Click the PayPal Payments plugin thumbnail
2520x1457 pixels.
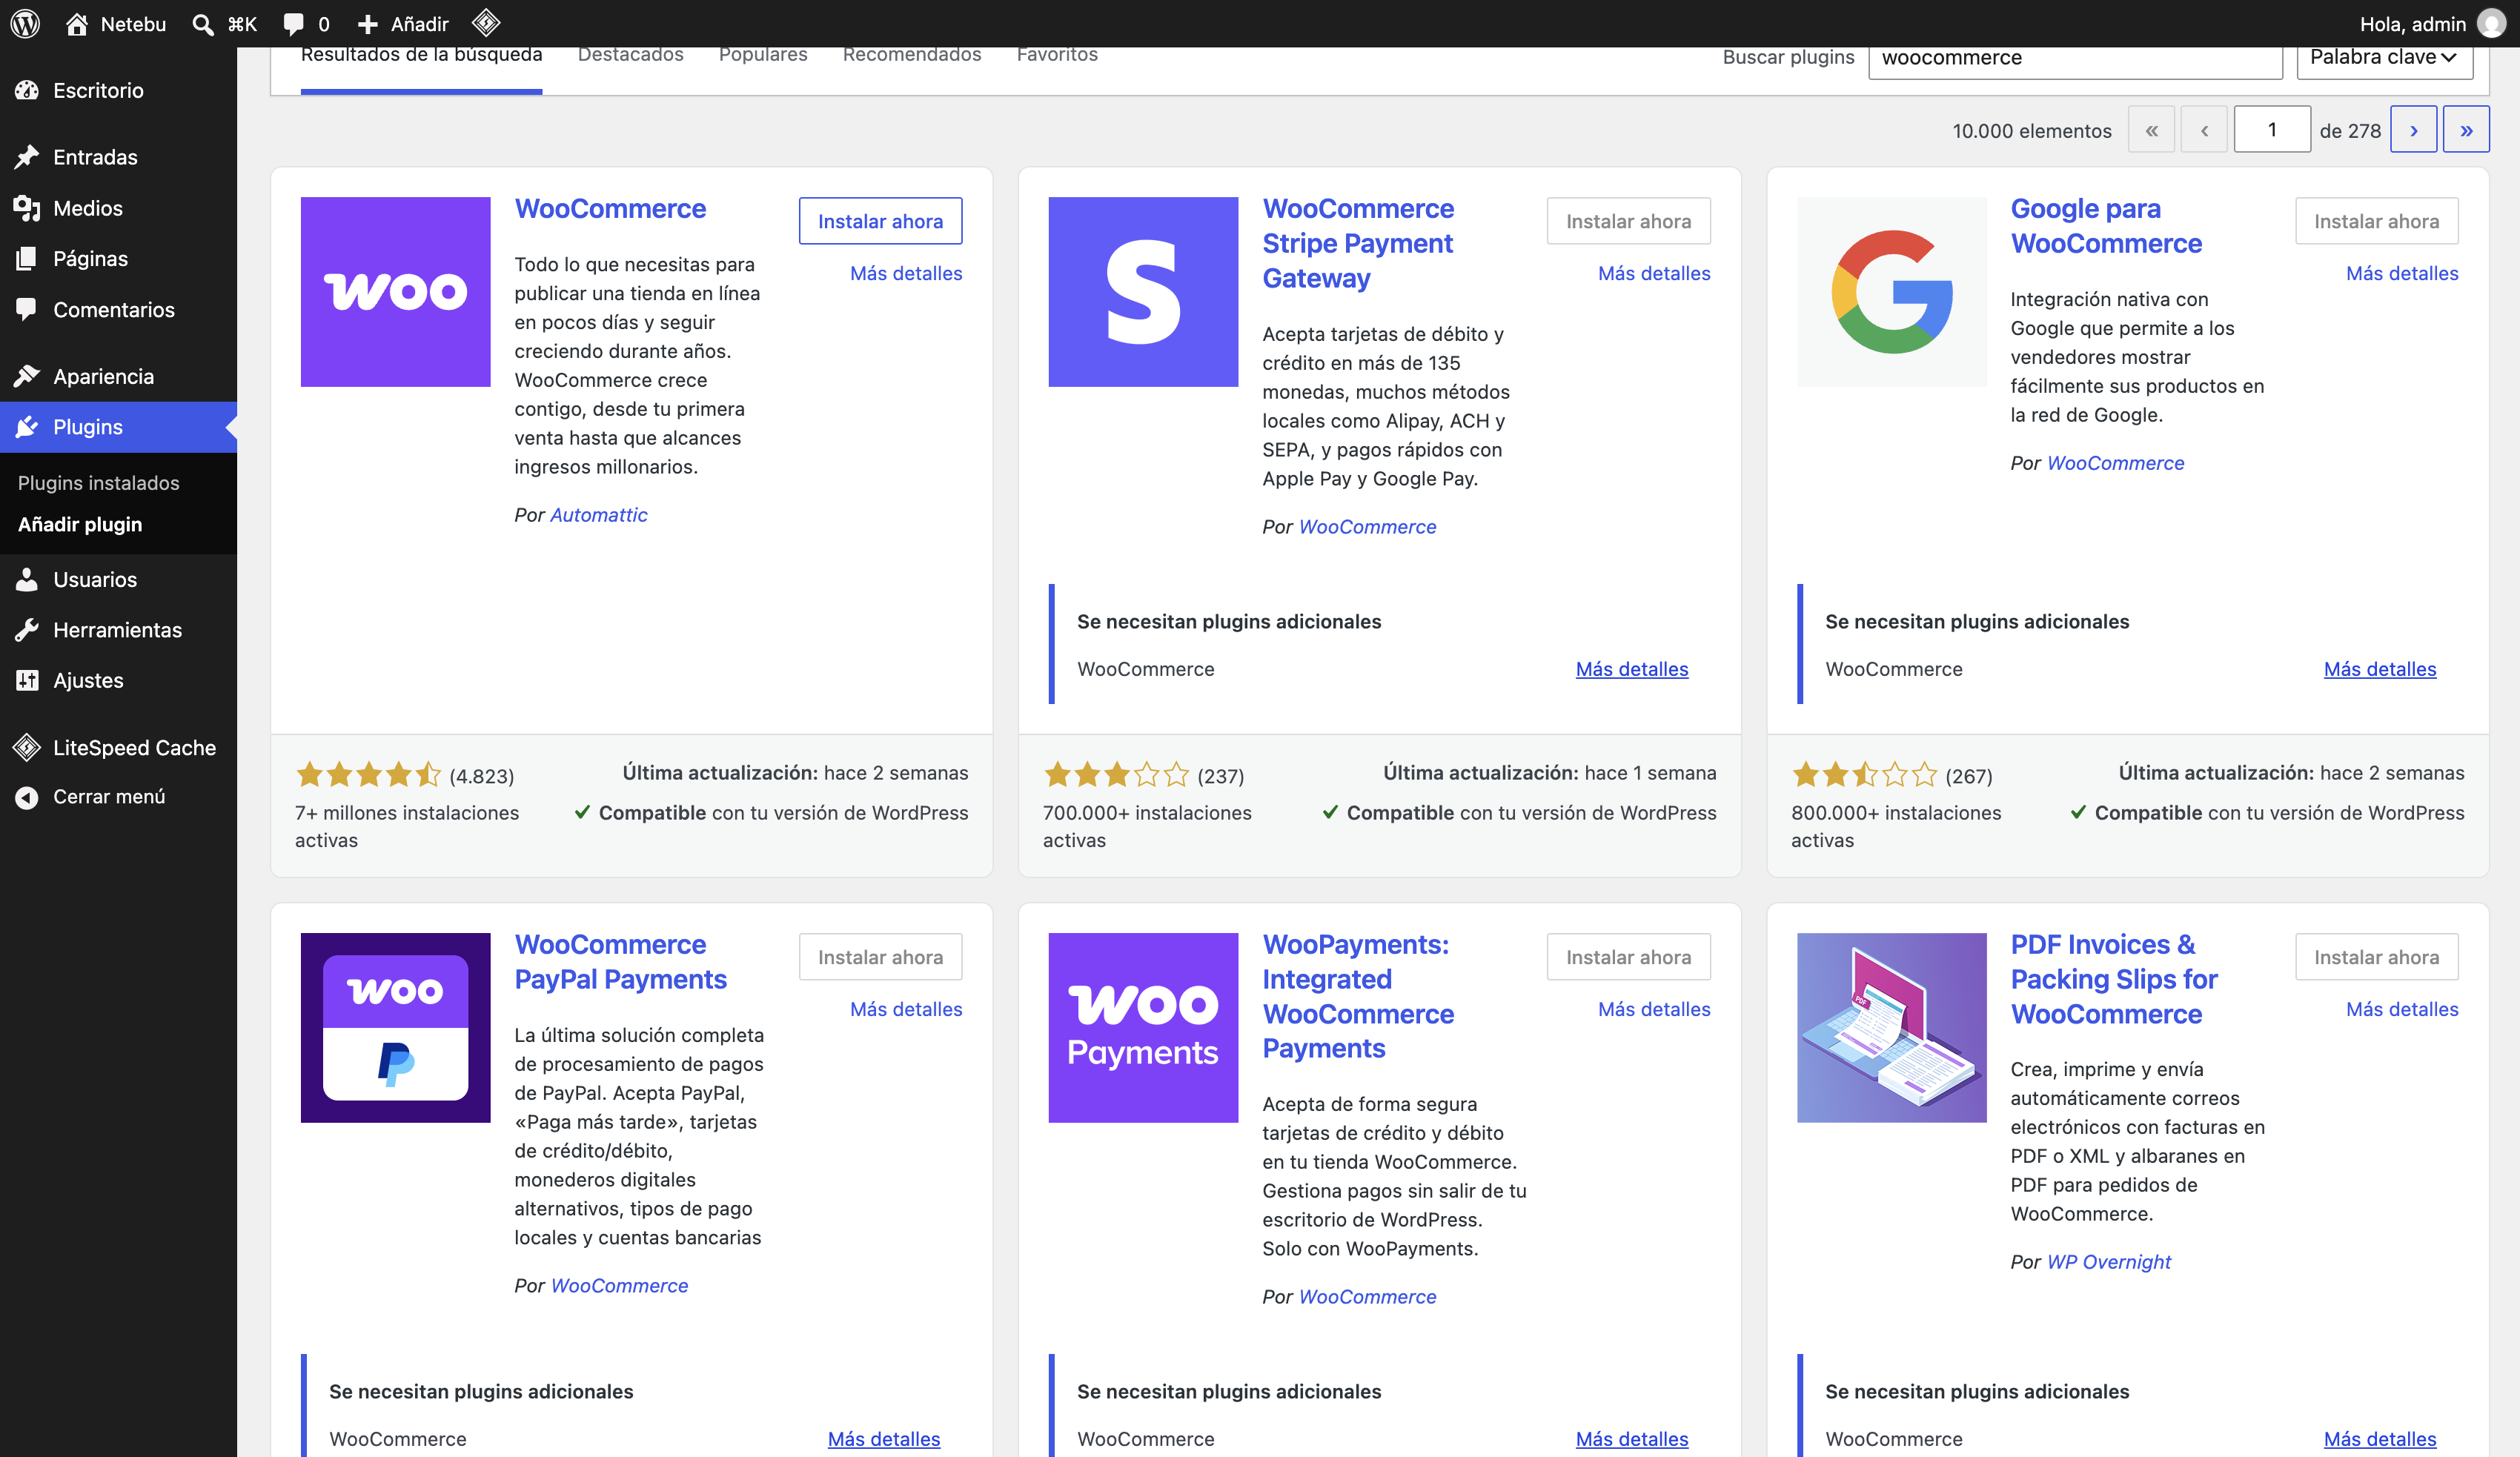click(x=395, y=1028)
